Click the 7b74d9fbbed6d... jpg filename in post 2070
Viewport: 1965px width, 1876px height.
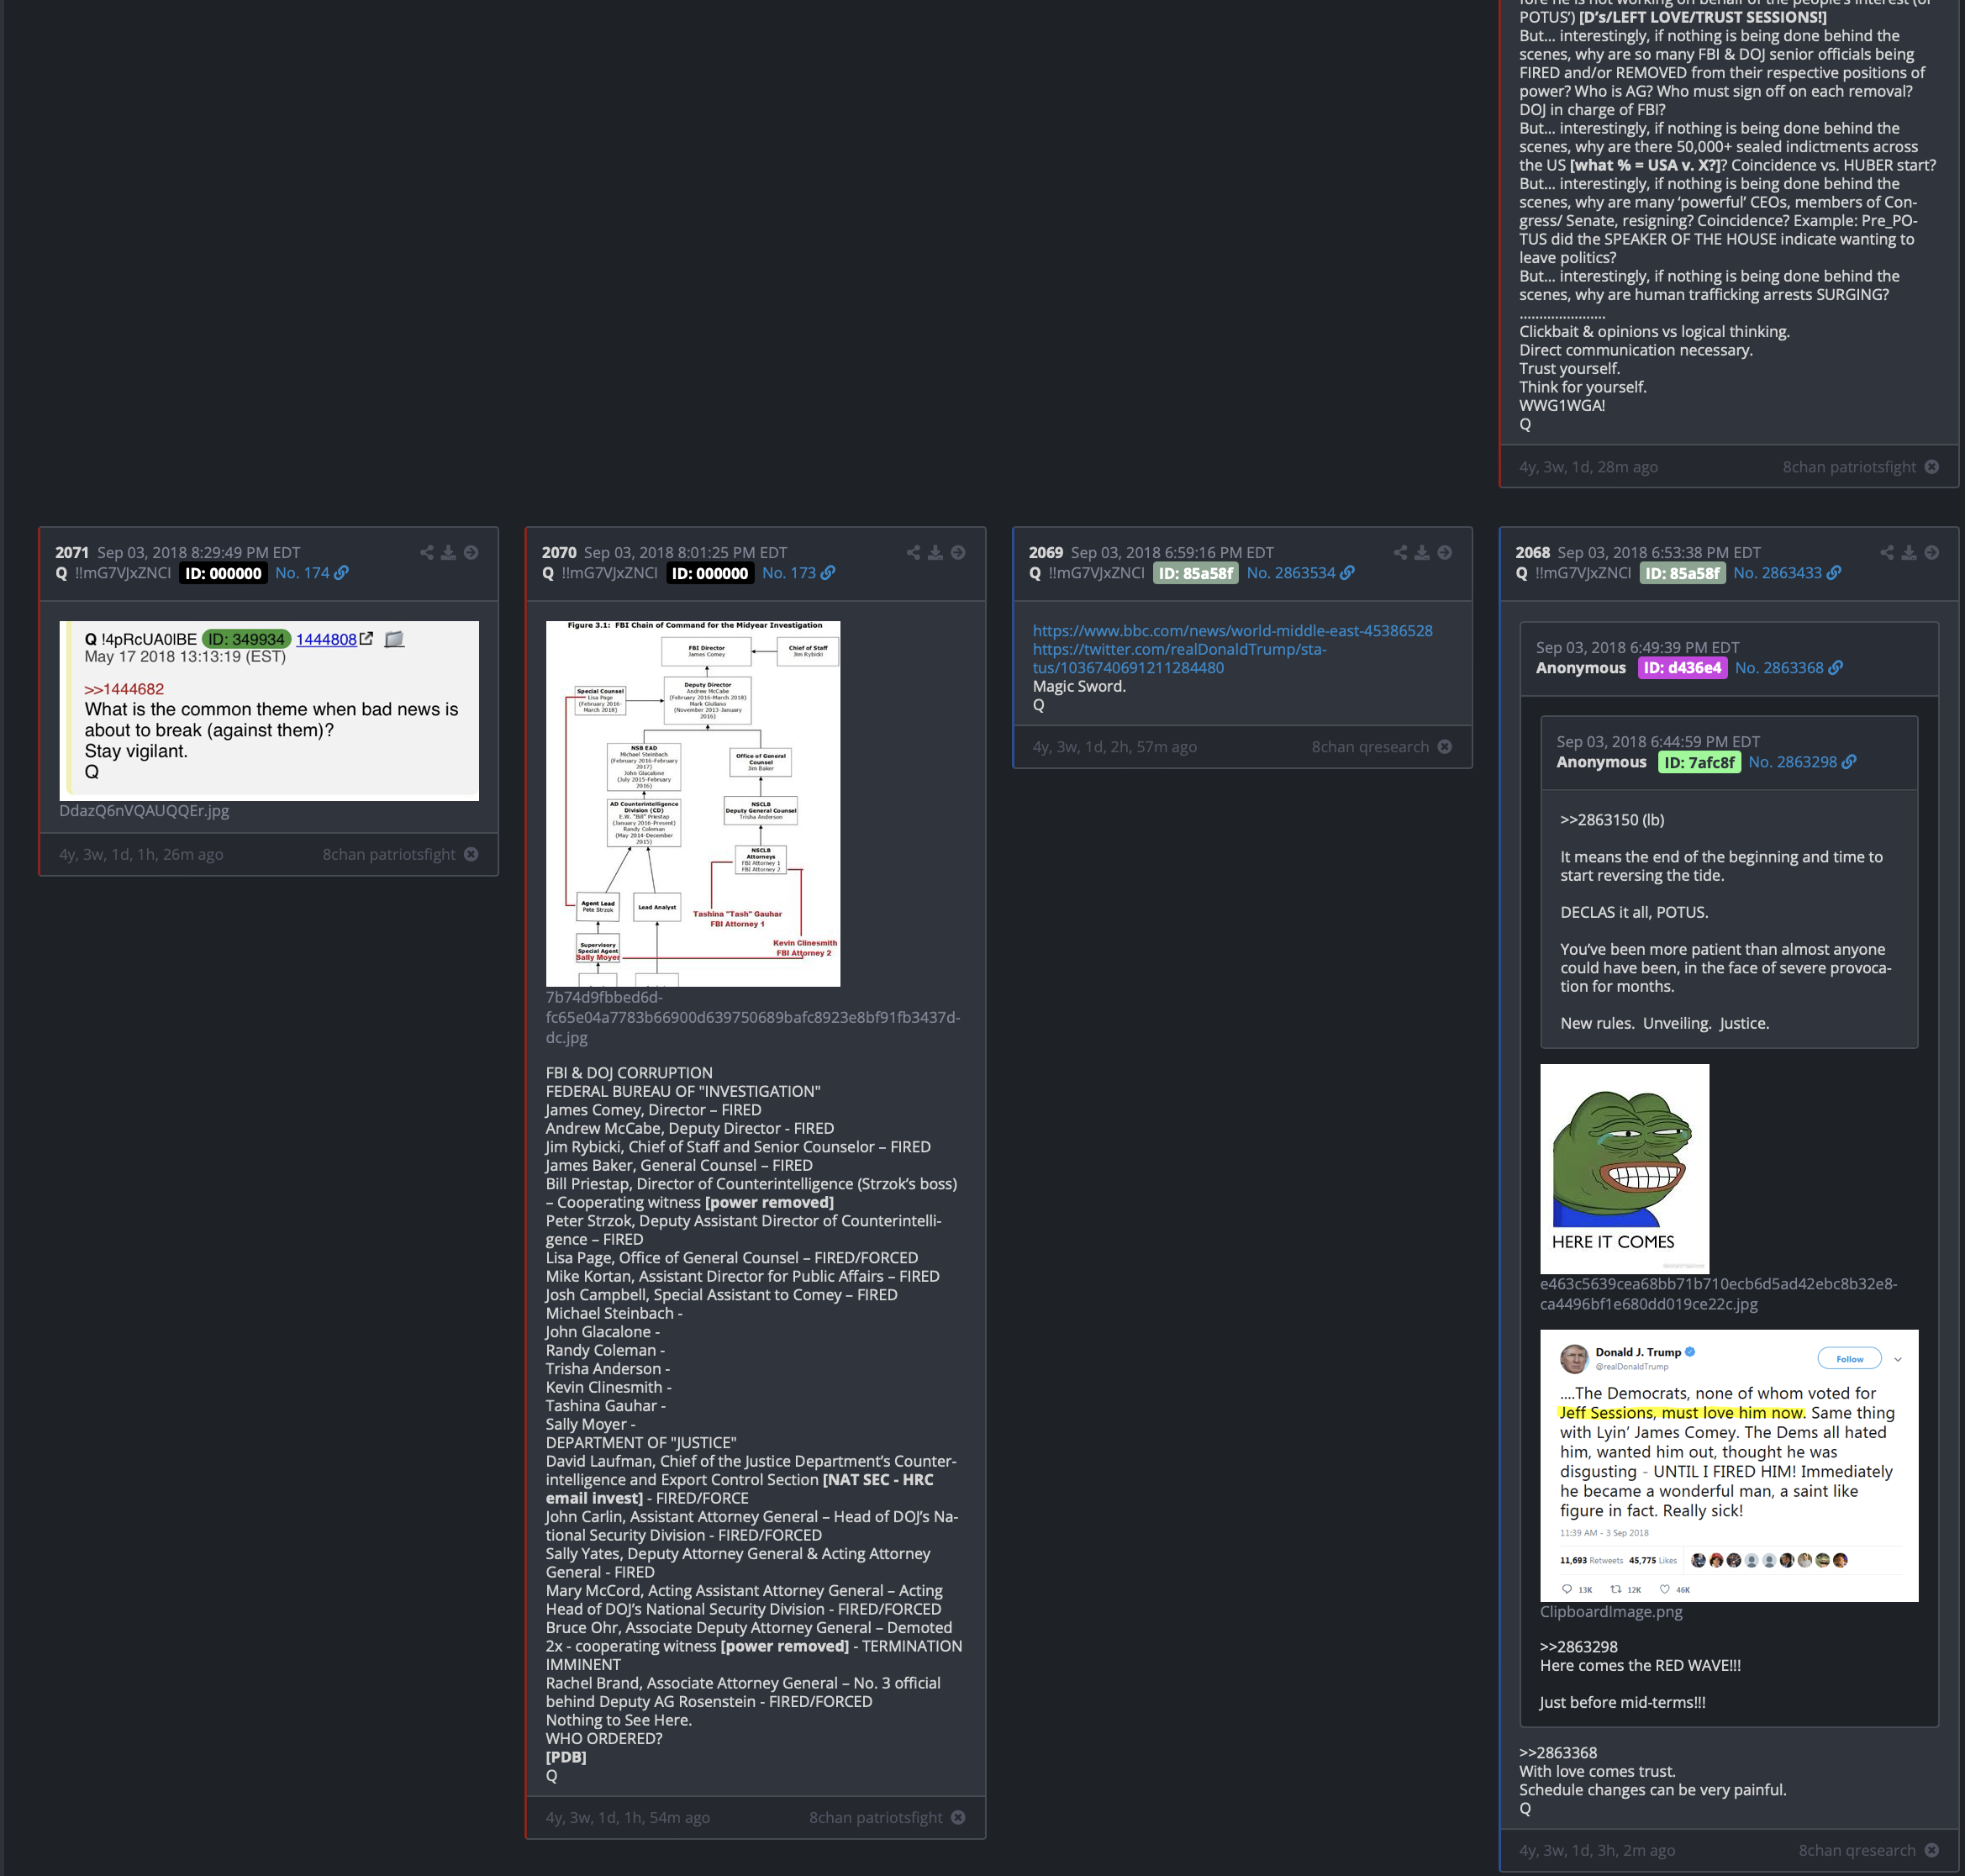(753, 1017)
